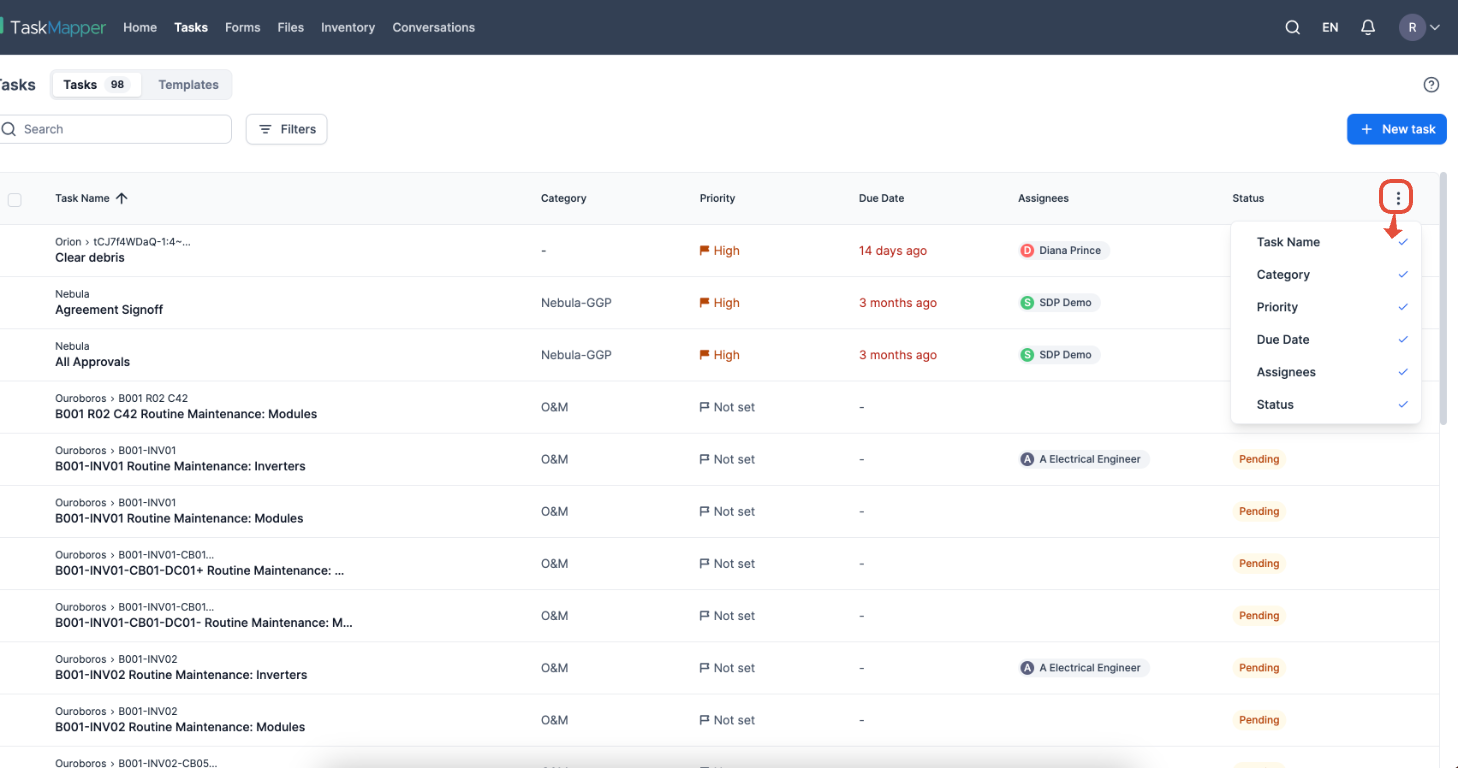Open All Approvals task
The height and width of the screenshot is (768, 1458).
(92, 362)
